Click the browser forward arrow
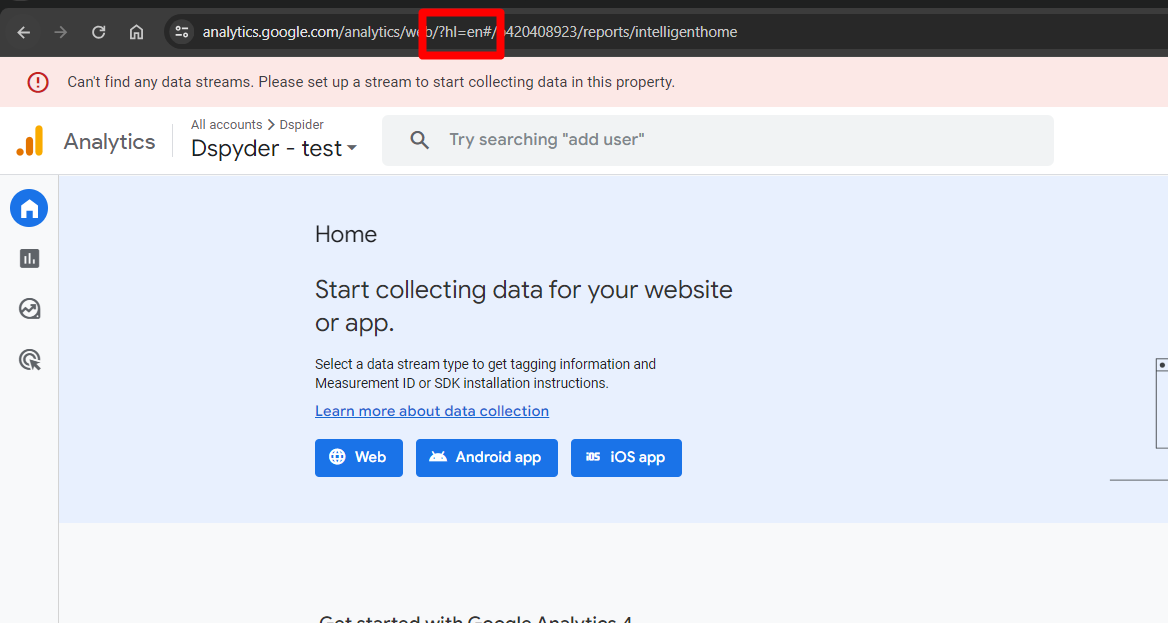The width and height of the screenshot is (1168, 623). (61, 32)
